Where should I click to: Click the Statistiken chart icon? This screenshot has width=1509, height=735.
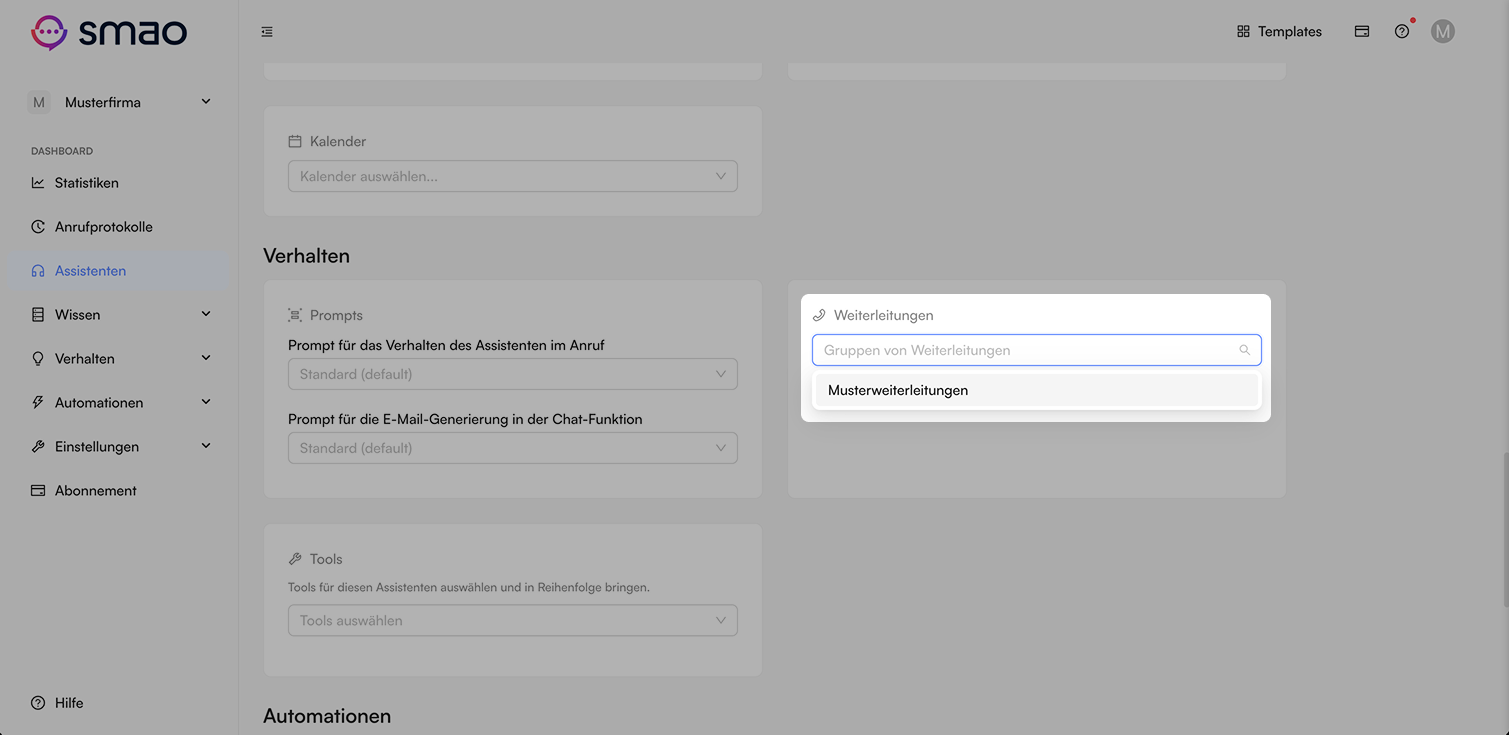[38, 183]
